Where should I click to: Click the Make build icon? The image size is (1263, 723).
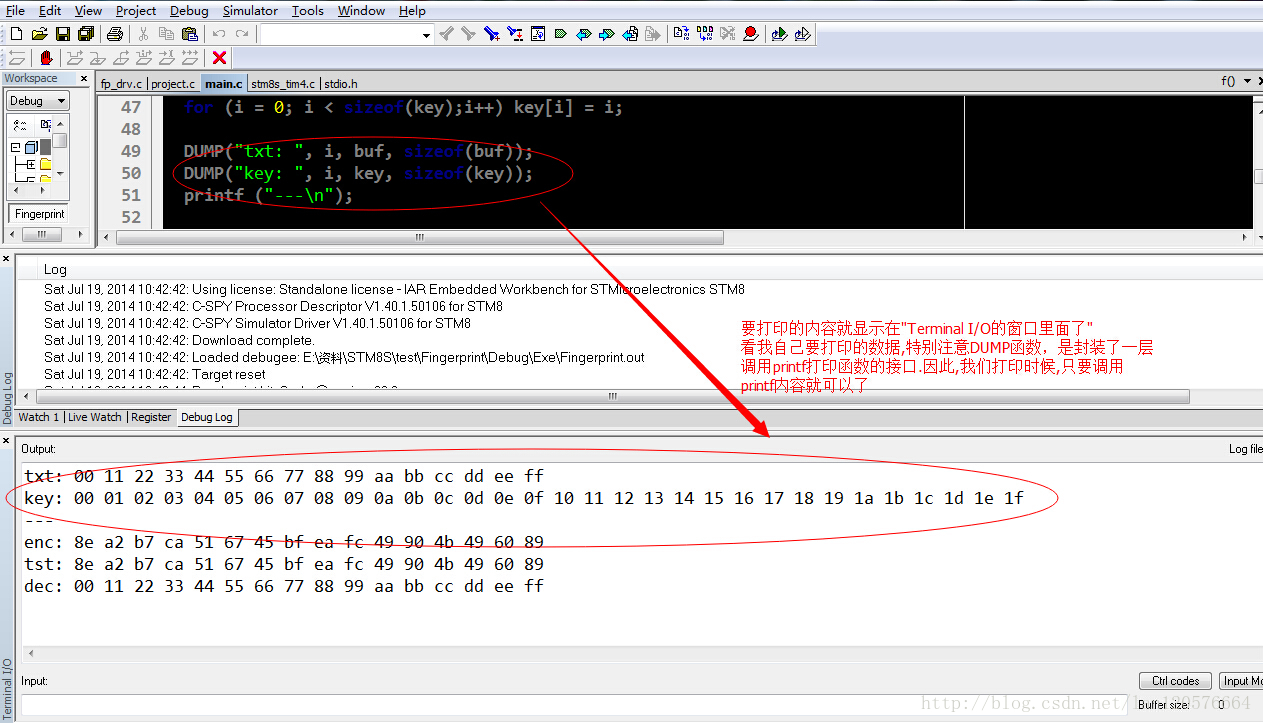click(x=705, y=34)
